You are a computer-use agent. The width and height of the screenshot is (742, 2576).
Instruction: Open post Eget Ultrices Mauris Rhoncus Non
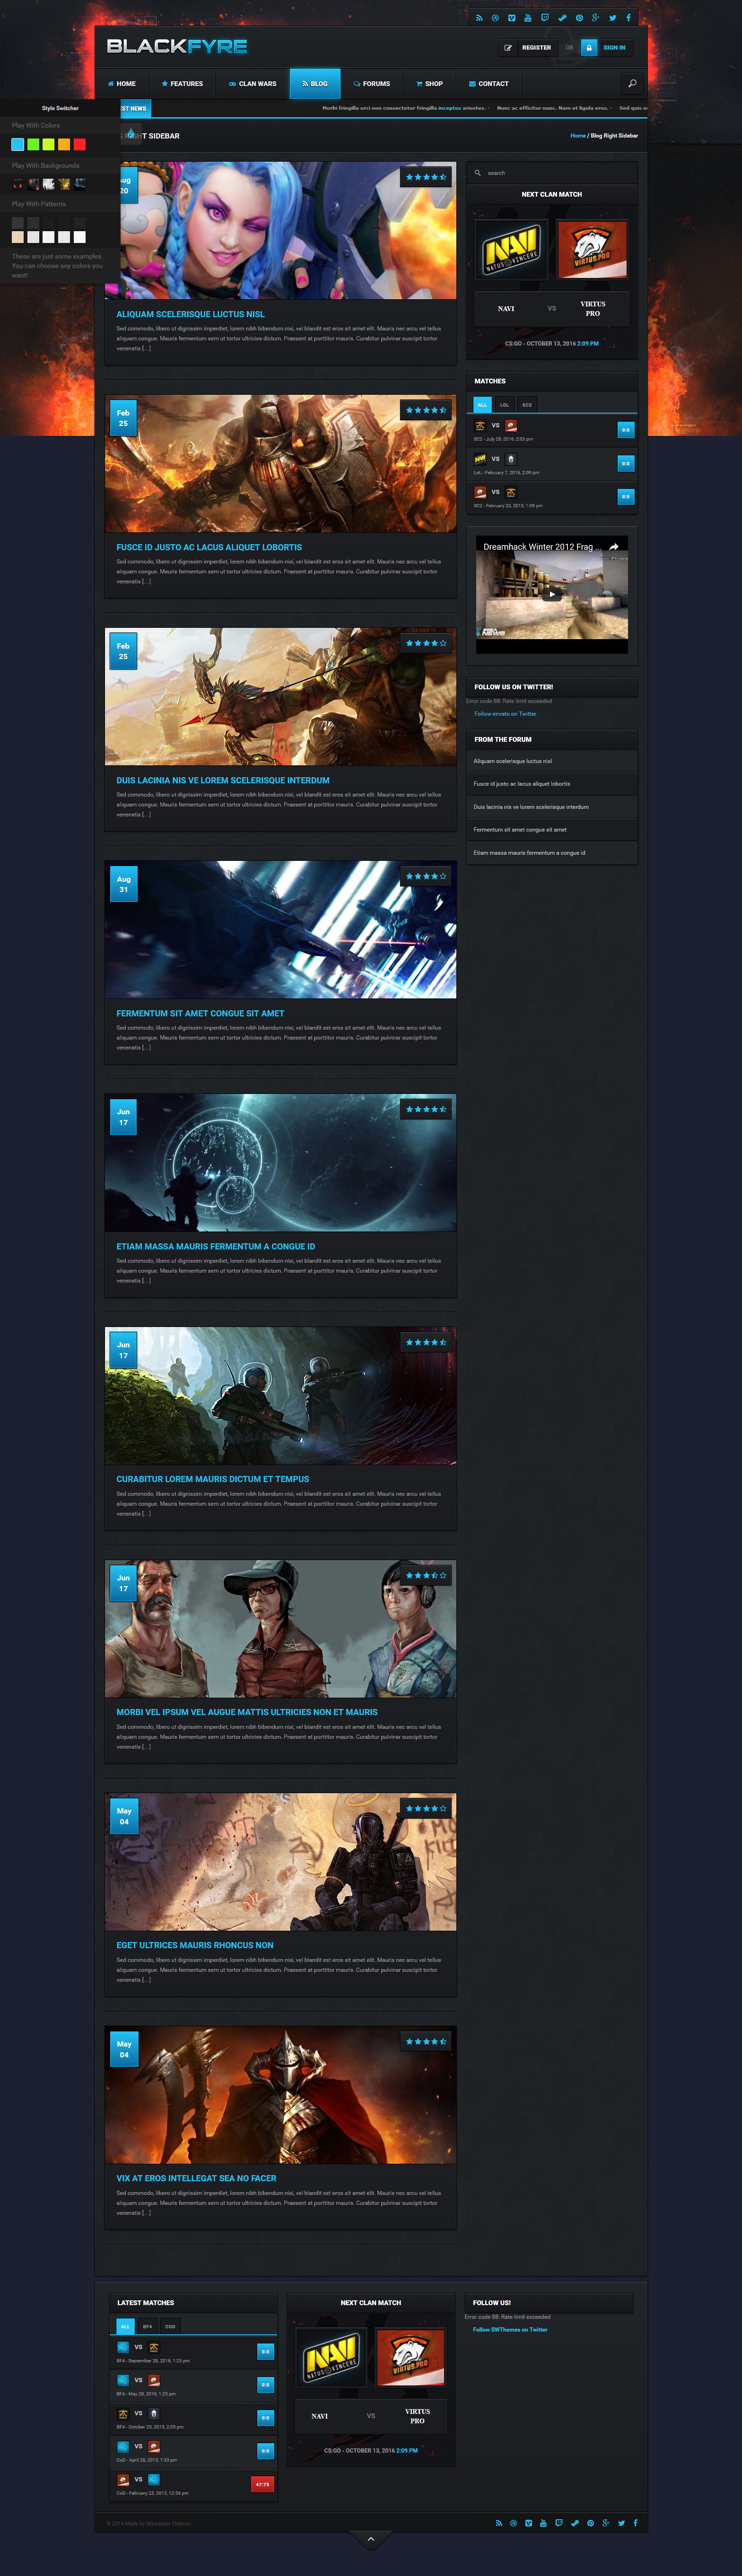click(x=195, y=1945)
